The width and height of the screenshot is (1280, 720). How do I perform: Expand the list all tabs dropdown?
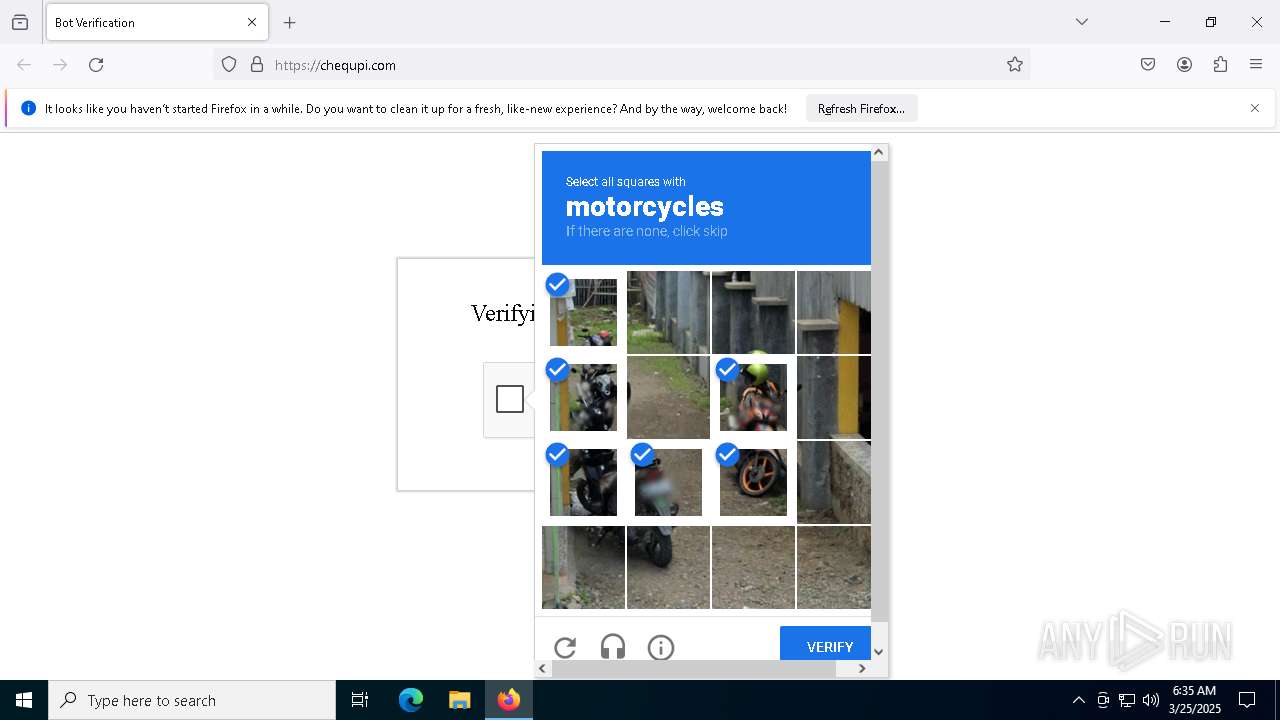point(1082,22)
